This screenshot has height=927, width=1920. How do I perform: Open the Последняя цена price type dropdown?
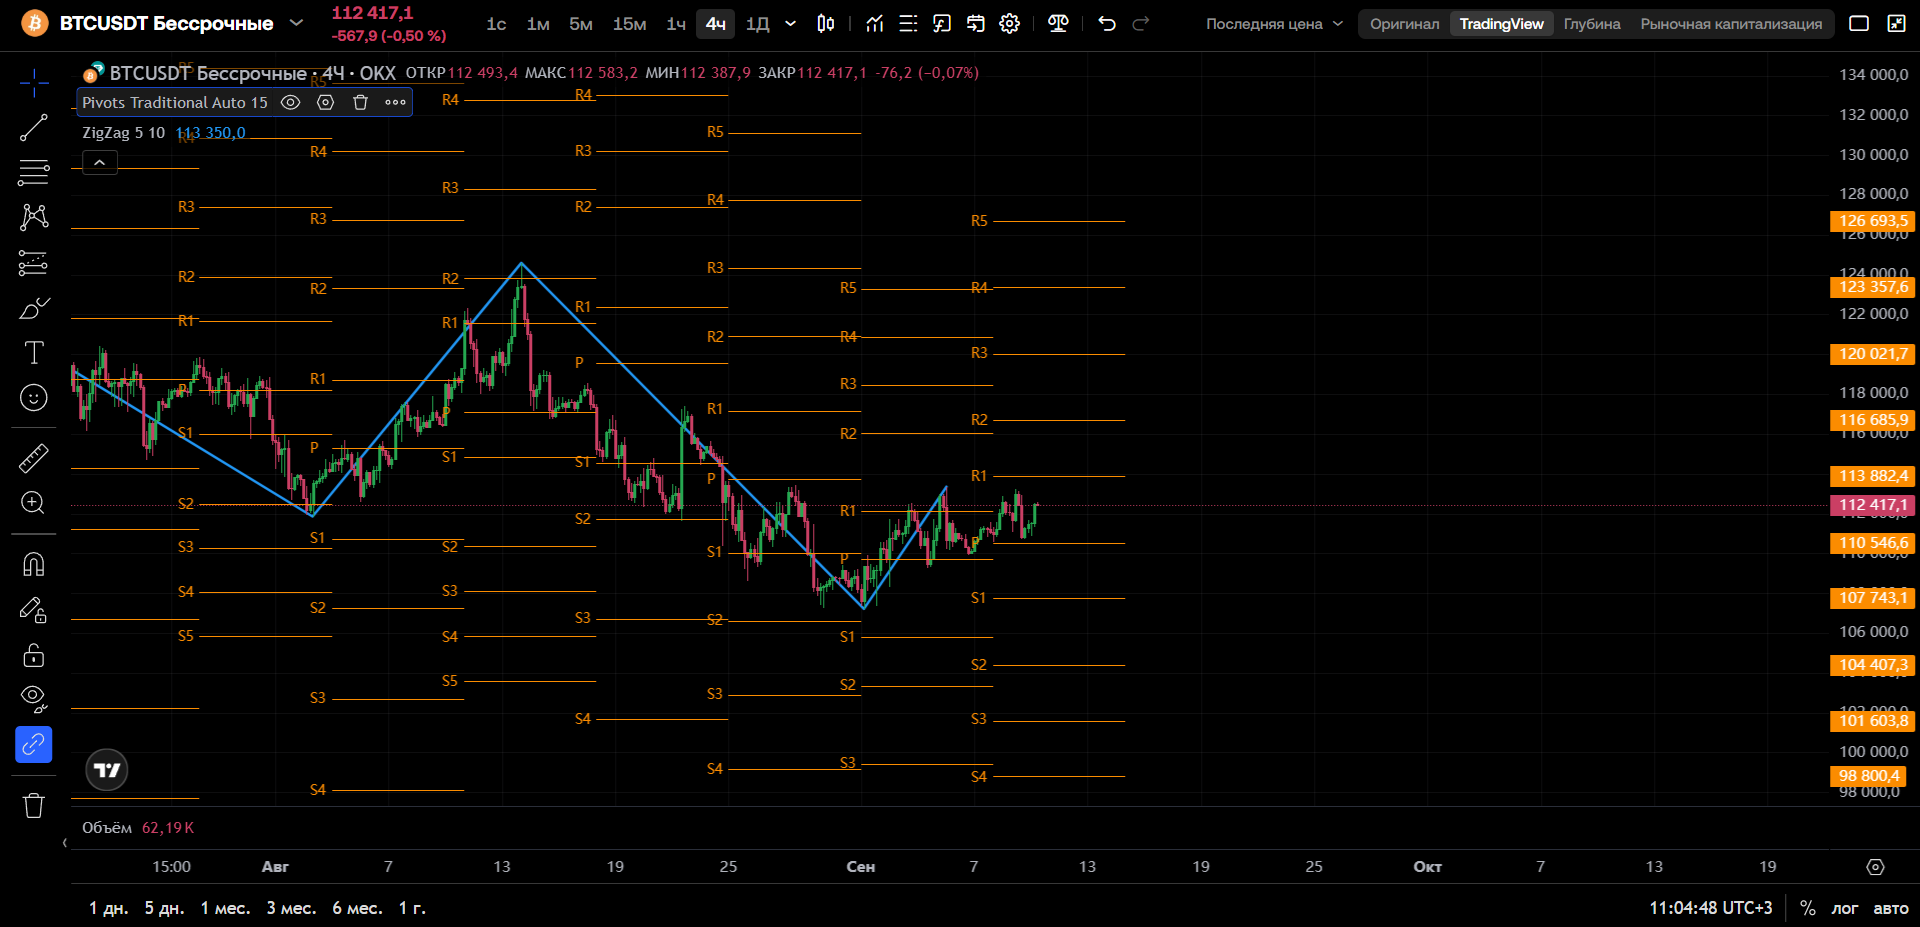tap(1274, 24)
